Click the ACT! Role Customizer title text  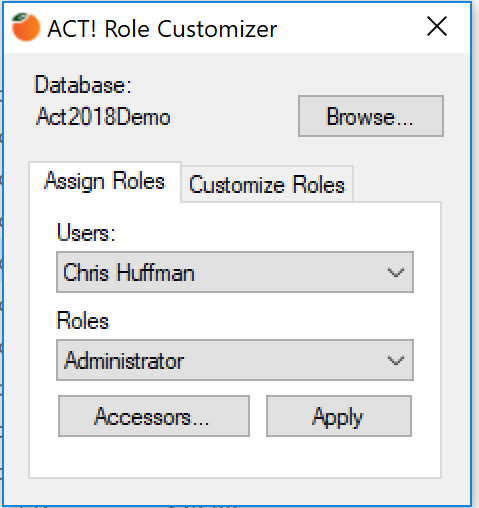click(x=162, y=29)
